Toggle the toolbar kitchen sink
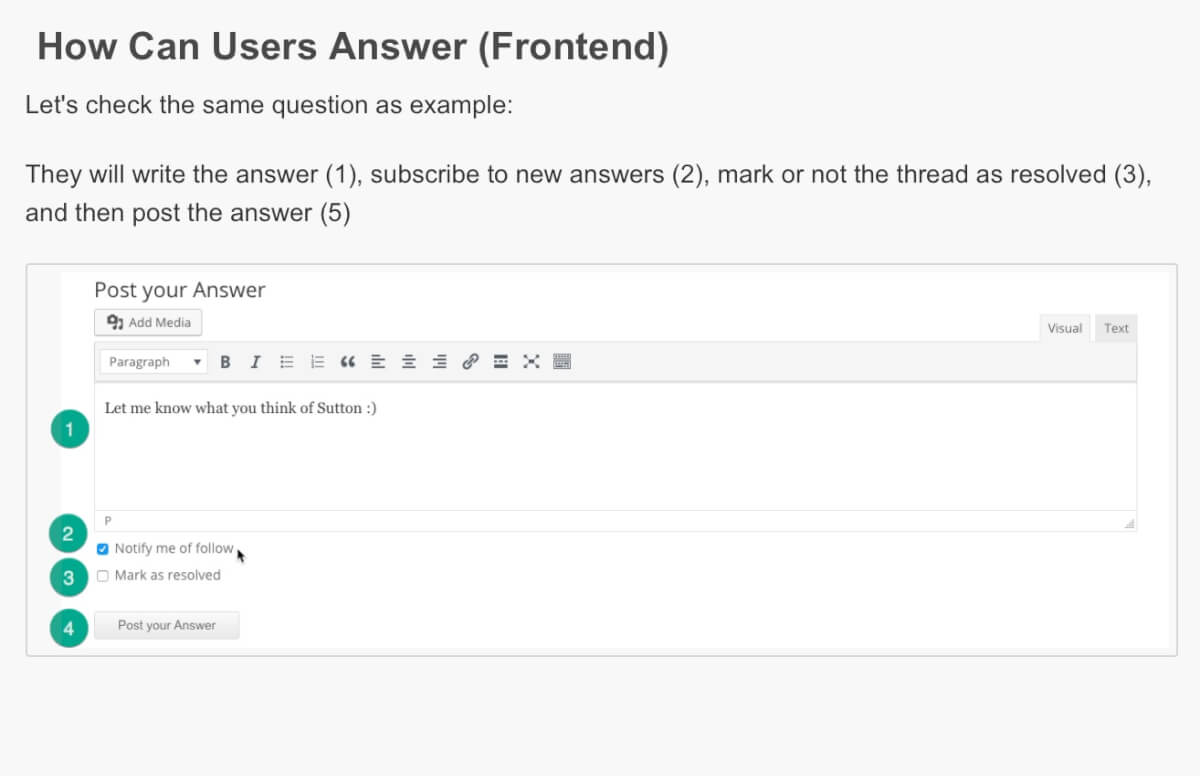Screen dimensions: 1200x784 click(x=562, y=362)
